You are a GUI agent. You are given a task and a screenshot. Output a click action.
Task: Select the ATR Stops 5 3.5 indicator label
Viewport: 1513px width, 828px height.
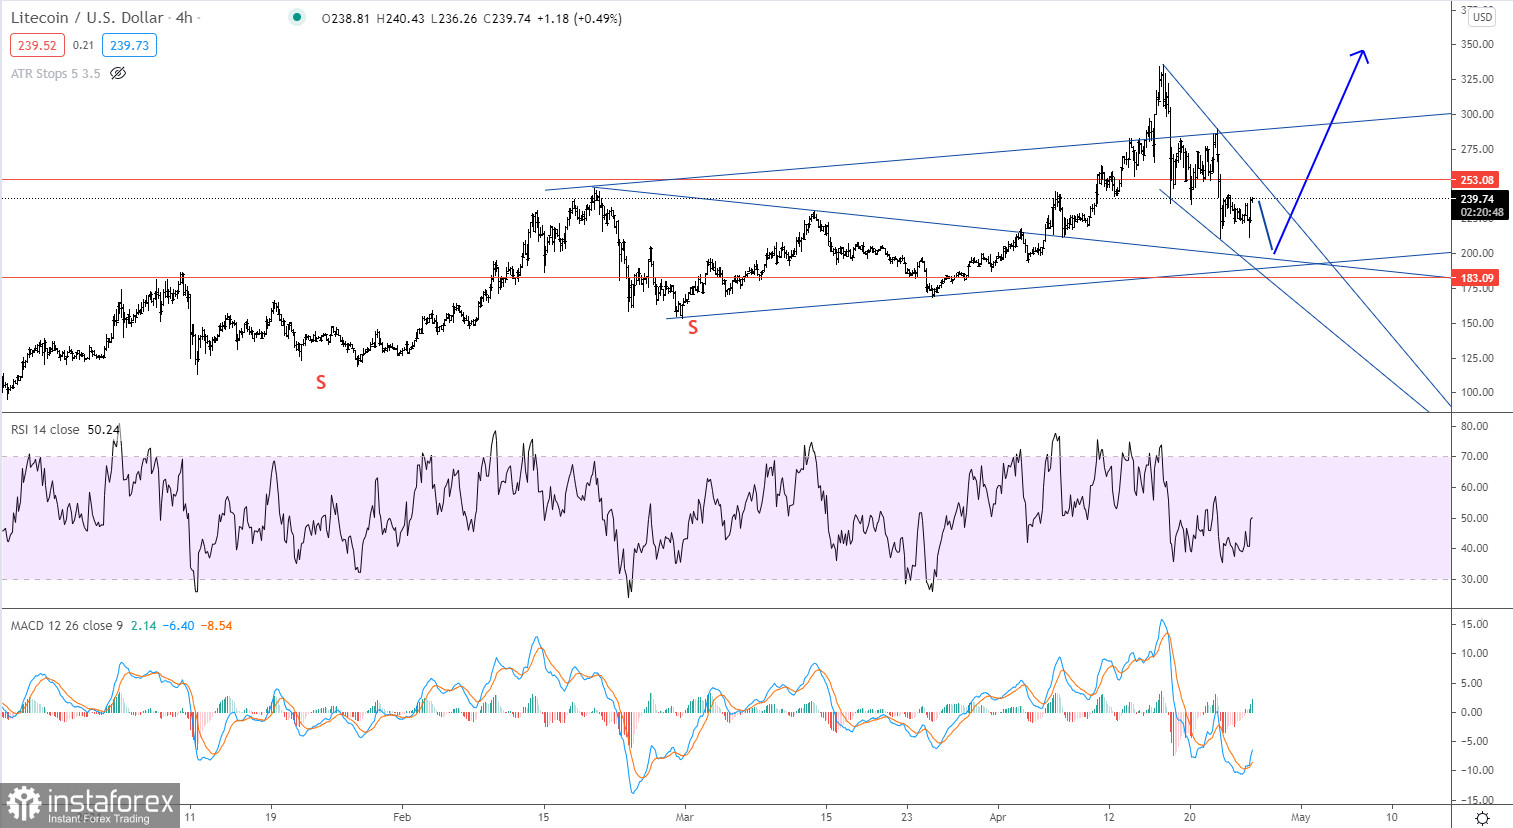pyautogui.click(x=56, y=73)
